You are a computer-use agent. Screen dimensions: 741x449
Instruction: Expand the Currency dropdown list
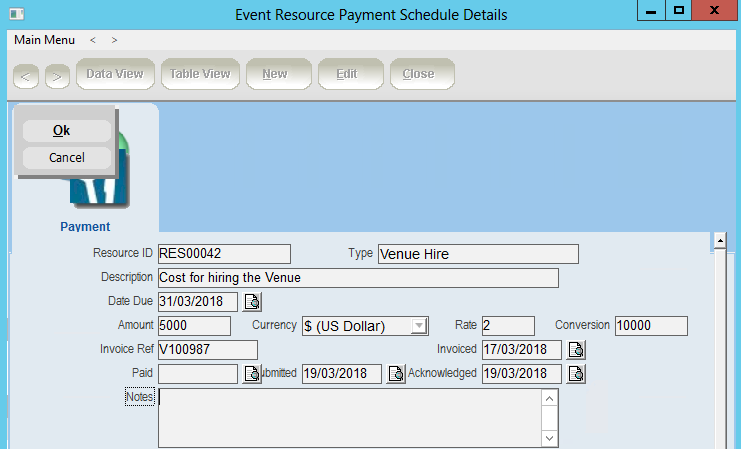point(419,326)
